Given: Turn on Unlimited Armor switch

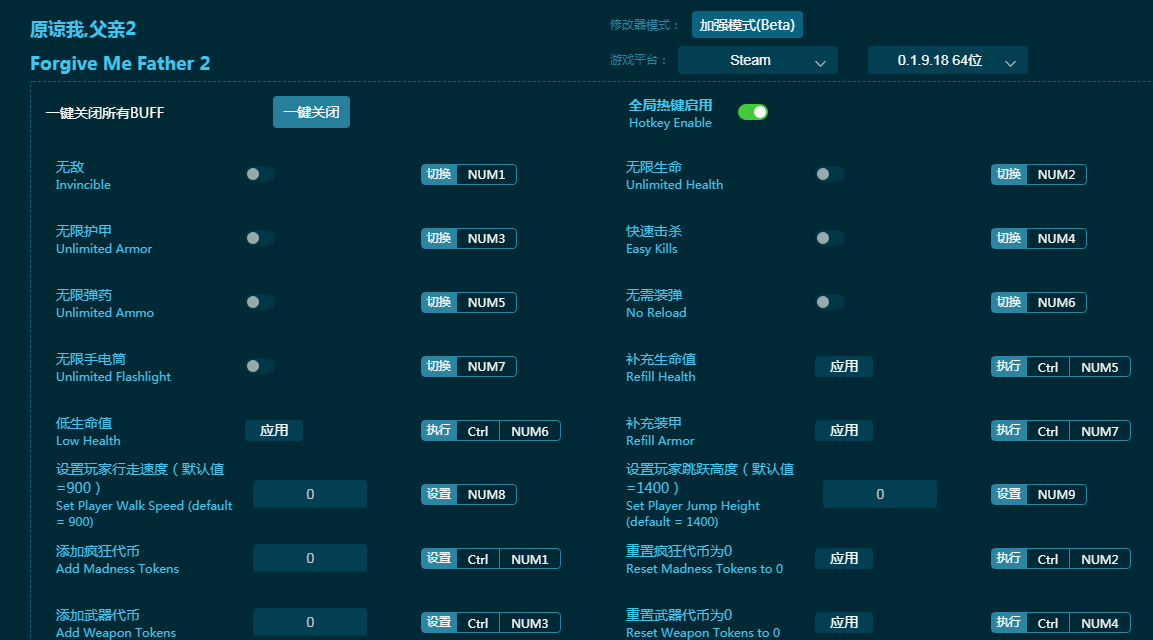Looking at the screenshot, I should tap(260, 238).
